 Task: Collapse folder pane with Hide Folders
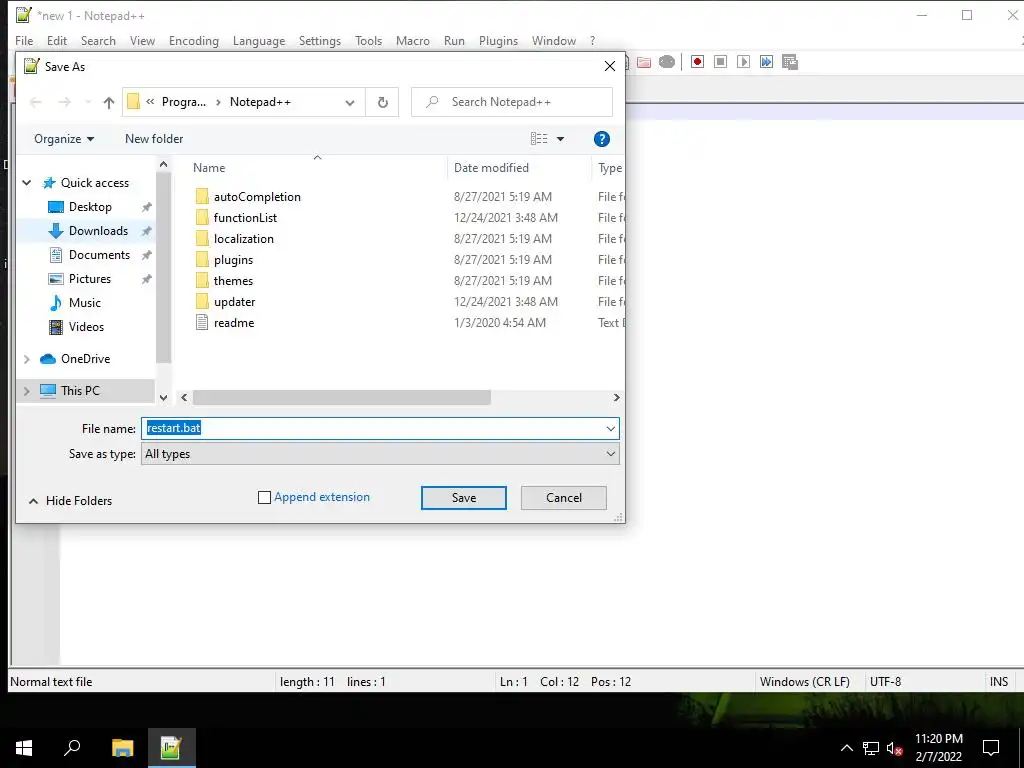click(70, 501)
